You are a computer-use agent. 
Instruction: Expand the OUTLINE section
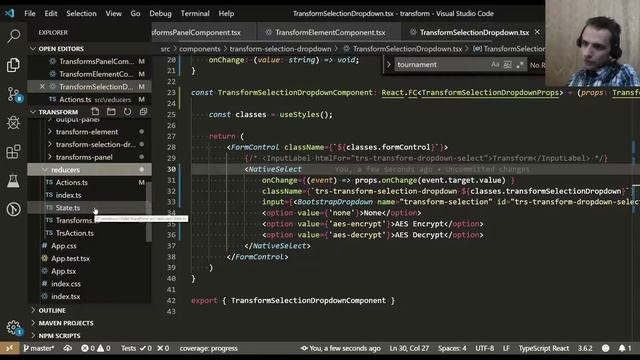click(52, 311)
